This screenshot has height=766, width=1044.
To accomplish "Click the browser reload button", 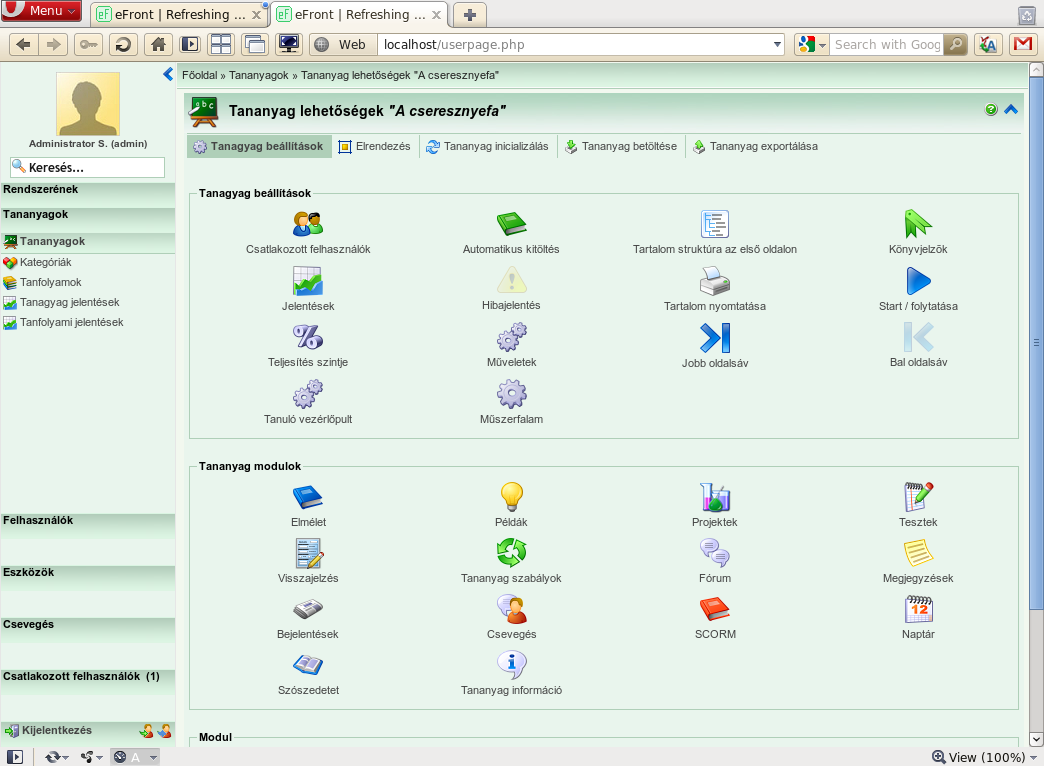I will tap(123, 45).
